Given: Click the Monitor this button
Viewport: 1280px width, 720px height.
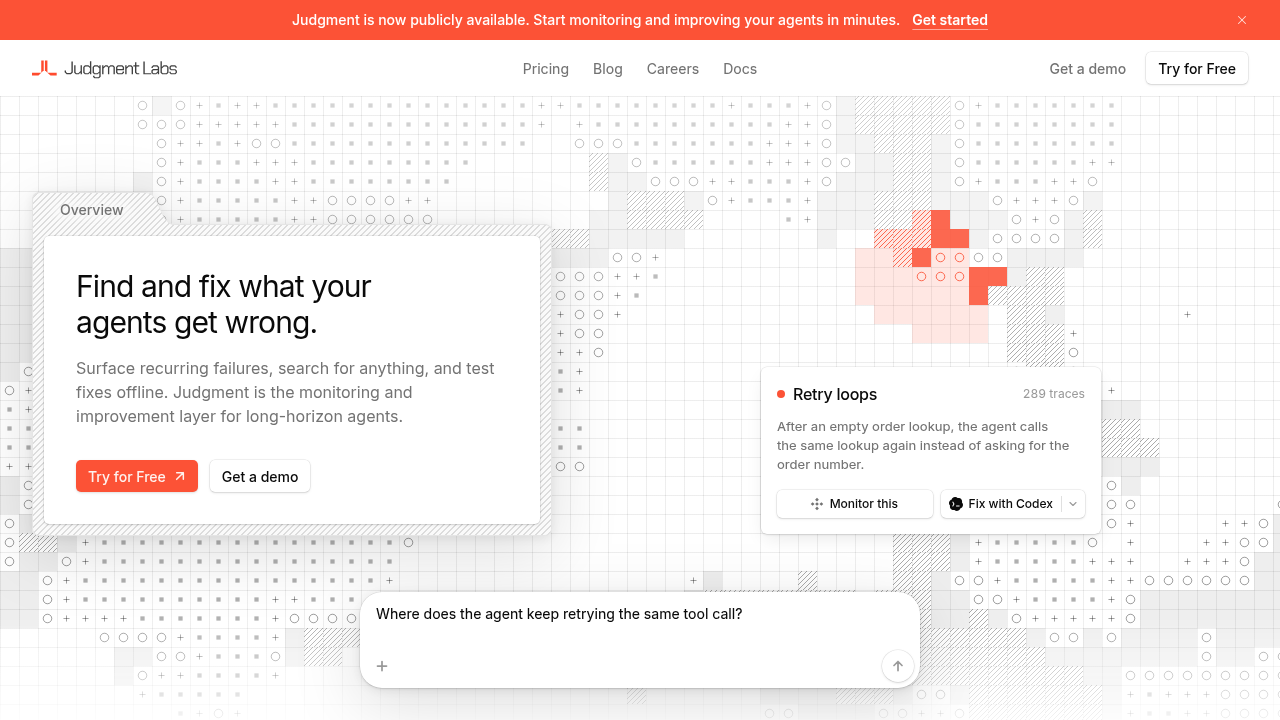Looking at the screenshot, I should point(855,504).
